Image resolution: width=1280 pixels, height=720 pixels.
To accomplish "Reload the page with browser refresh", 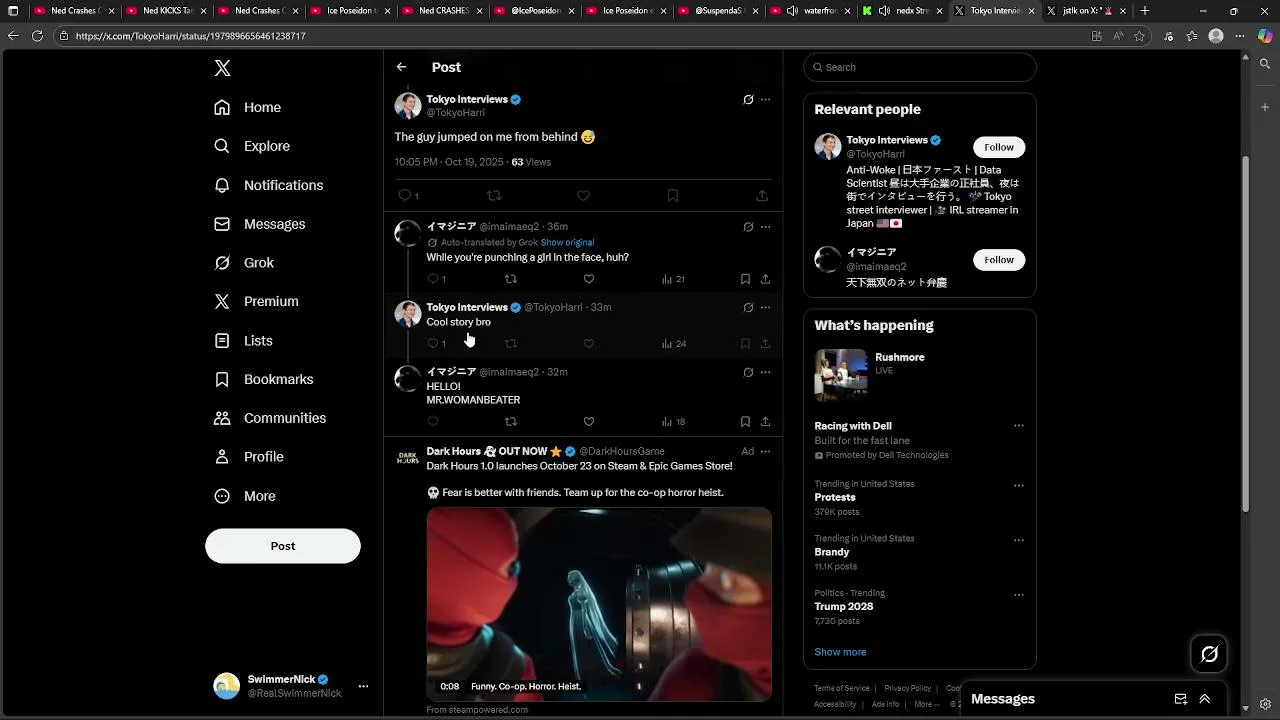I will pyautogui.click(x=37, y=36).
